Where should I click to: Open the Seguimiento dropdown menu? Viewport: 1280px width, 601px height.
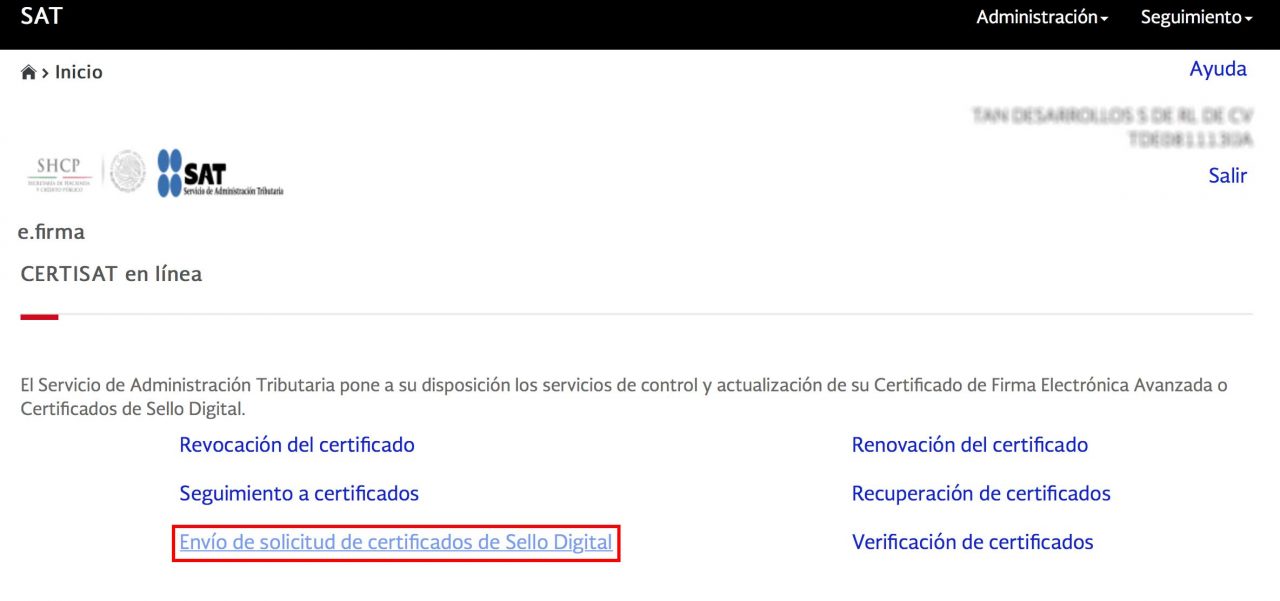point(1196,17)
